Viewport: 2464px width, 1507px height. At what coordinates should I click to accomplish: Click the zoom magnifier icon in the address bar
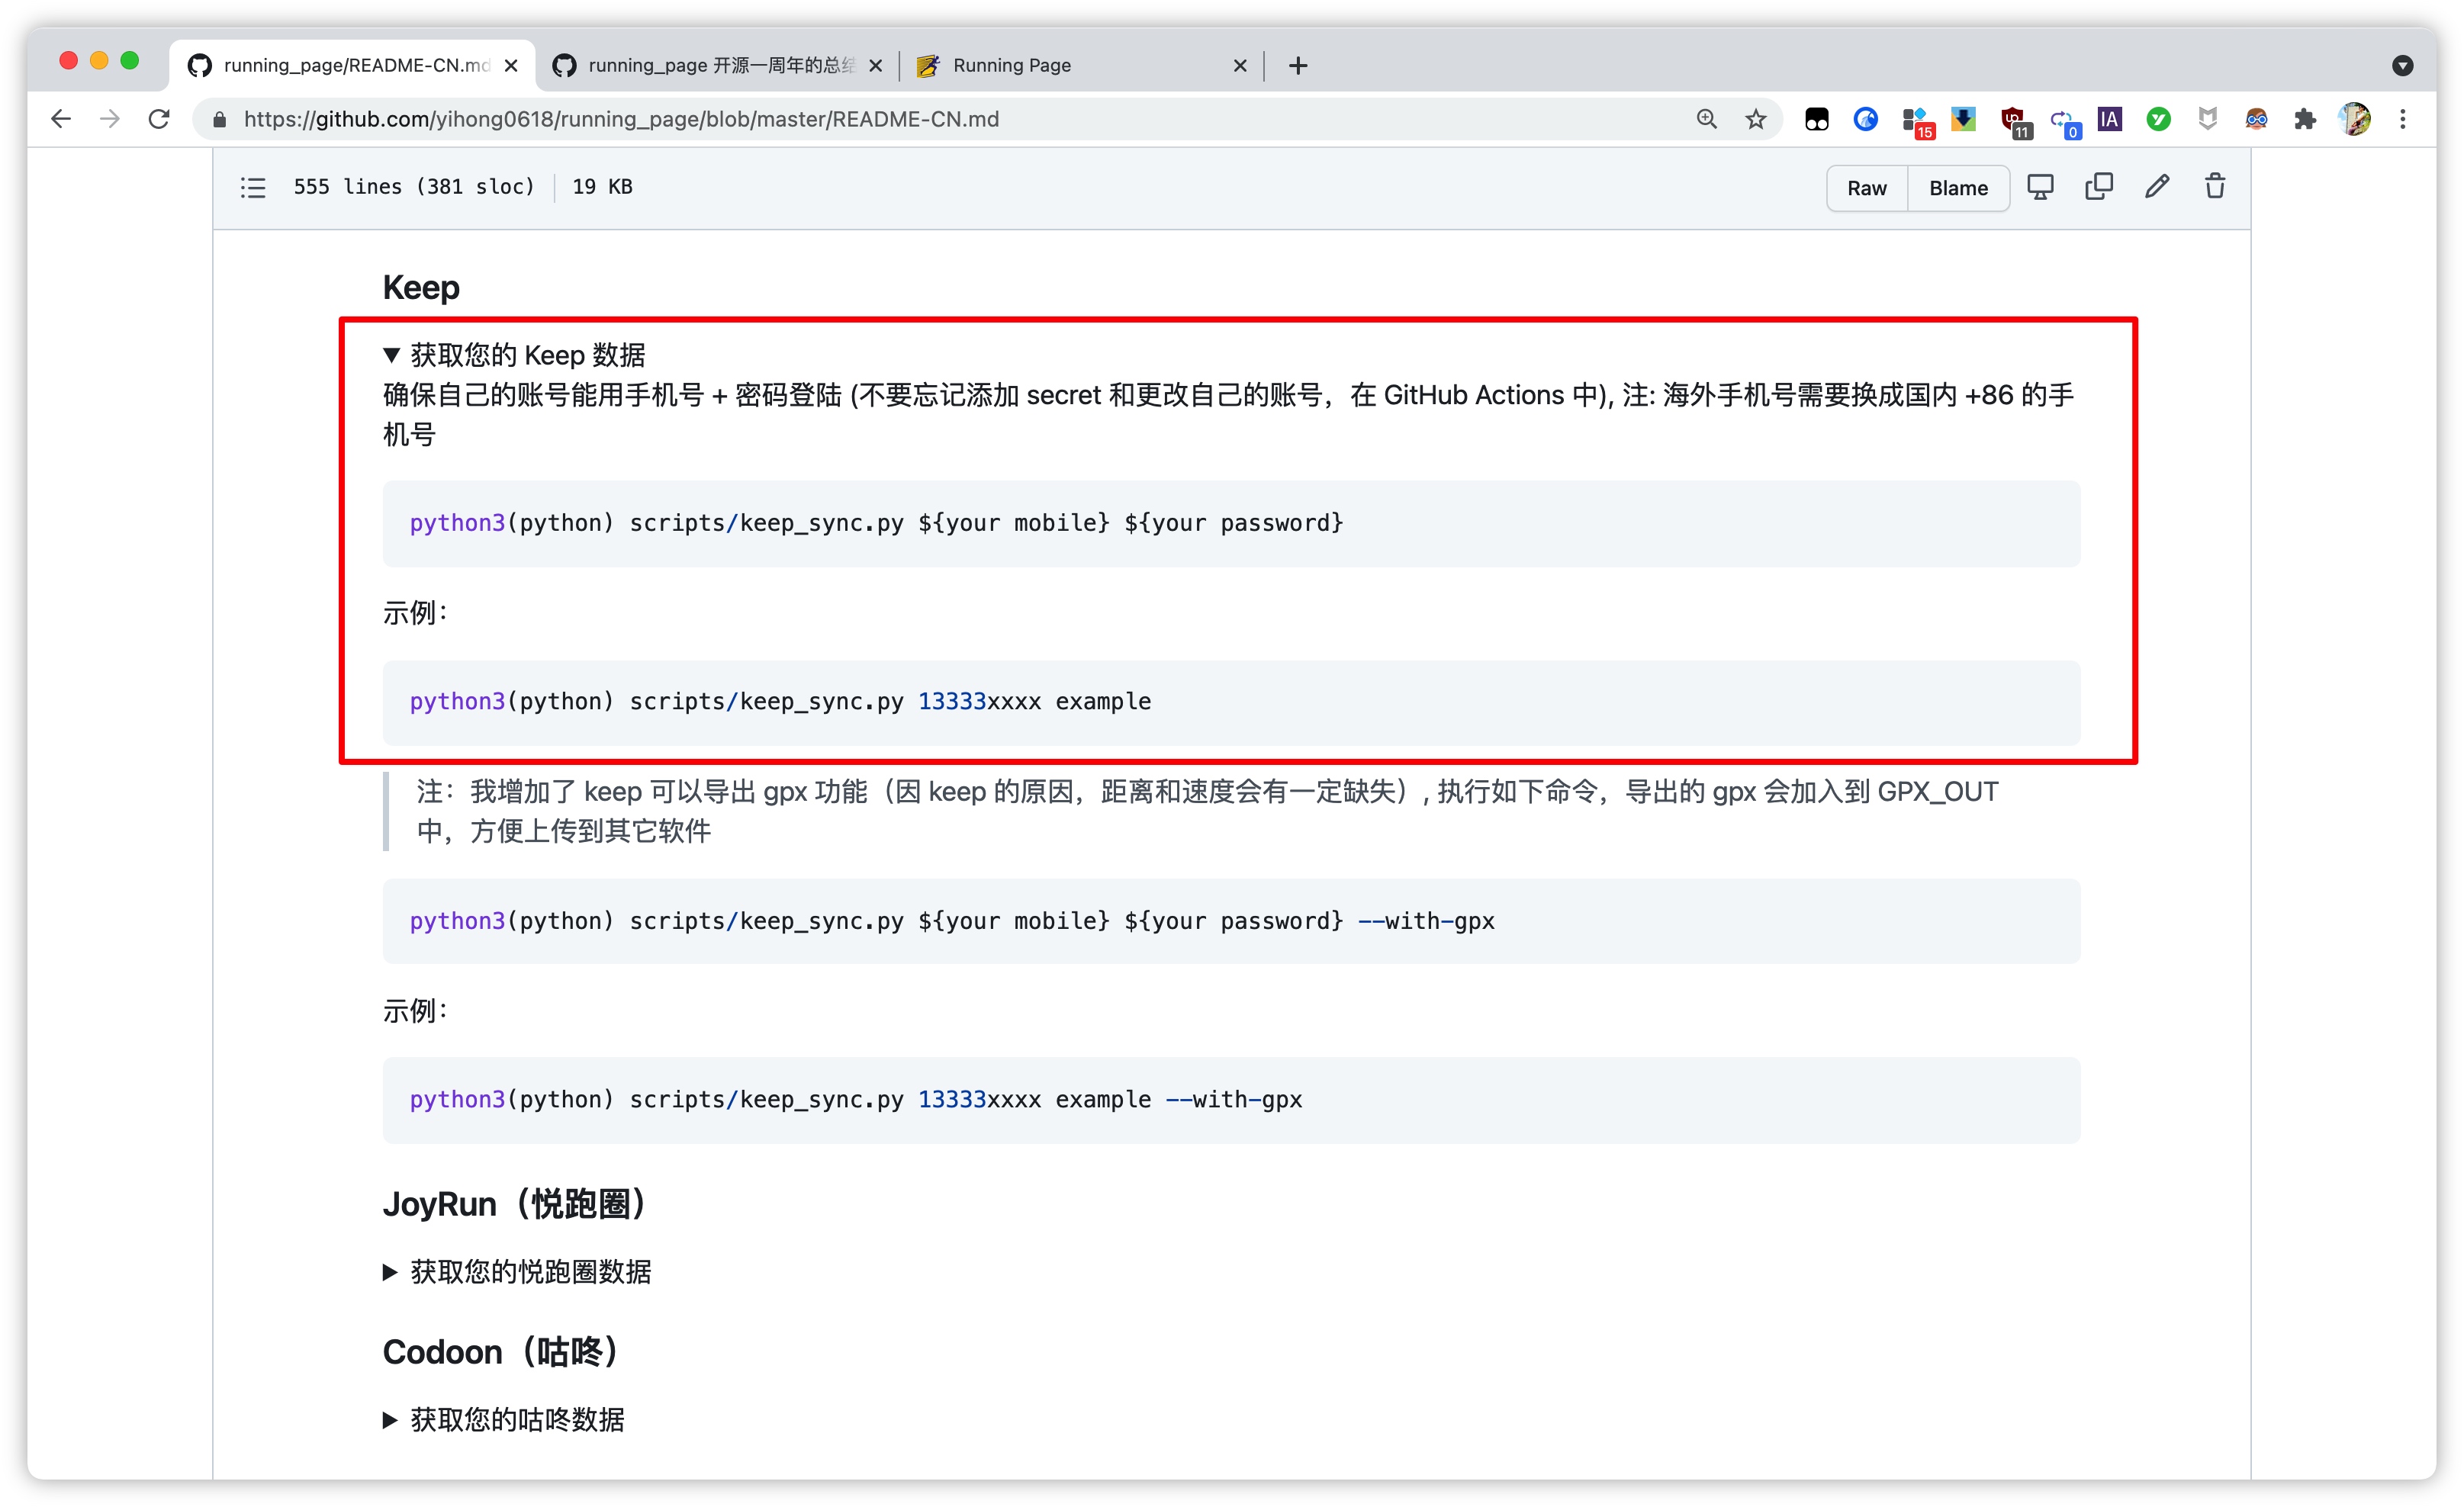pyautogui.click(x=1707, y=120)
